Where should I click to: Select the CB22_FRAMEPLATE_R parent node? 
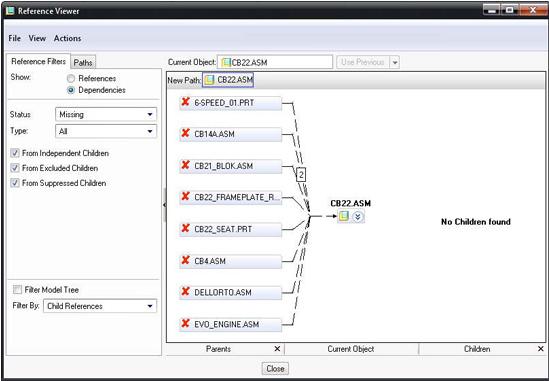231,198
